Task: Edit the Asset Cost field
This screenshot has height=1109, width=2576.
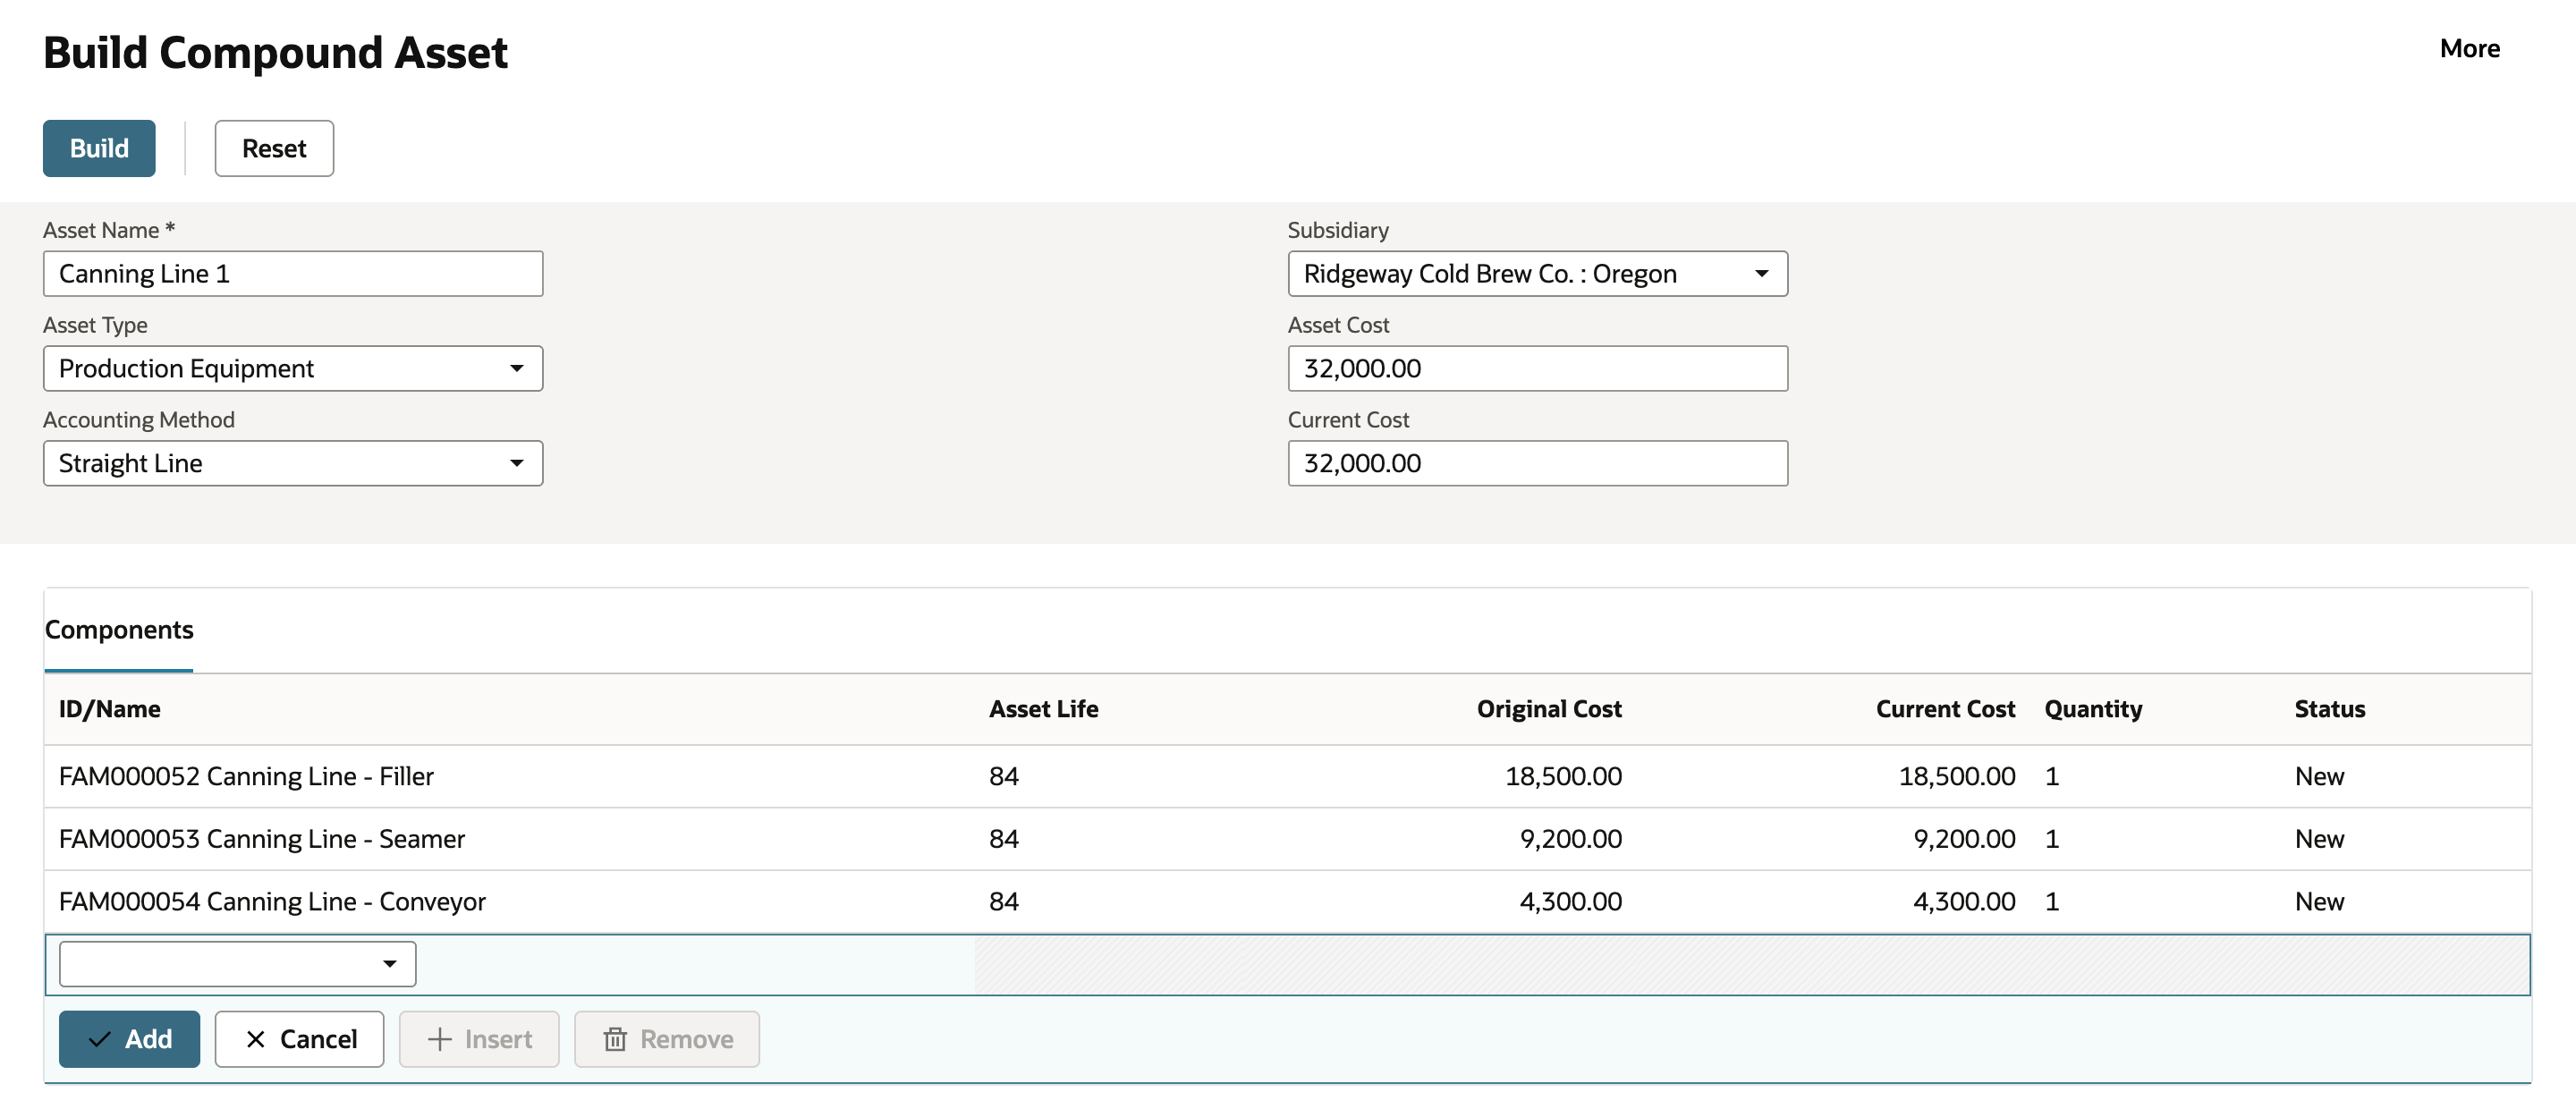Action: (1537, 368)
